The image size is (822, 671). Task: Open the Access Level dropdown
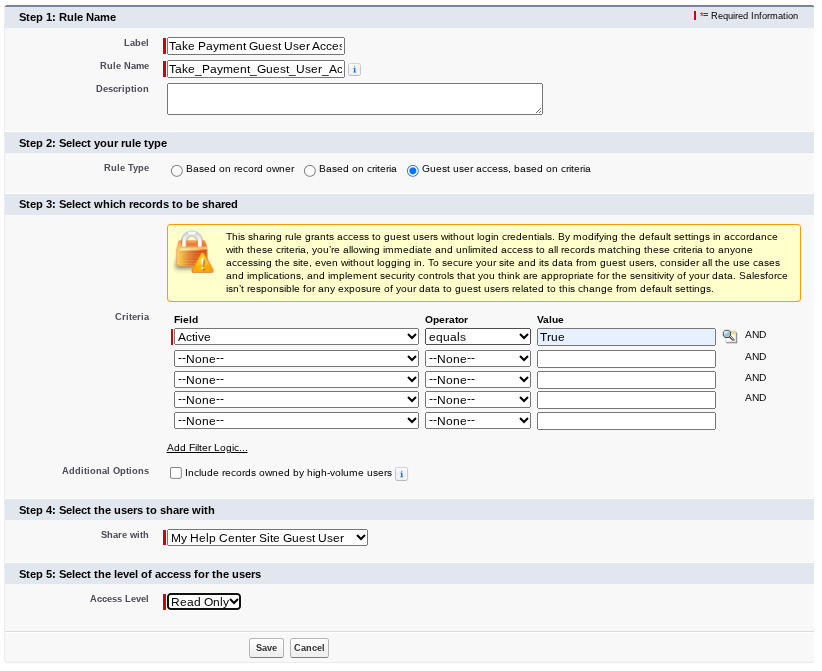(204, 602)
